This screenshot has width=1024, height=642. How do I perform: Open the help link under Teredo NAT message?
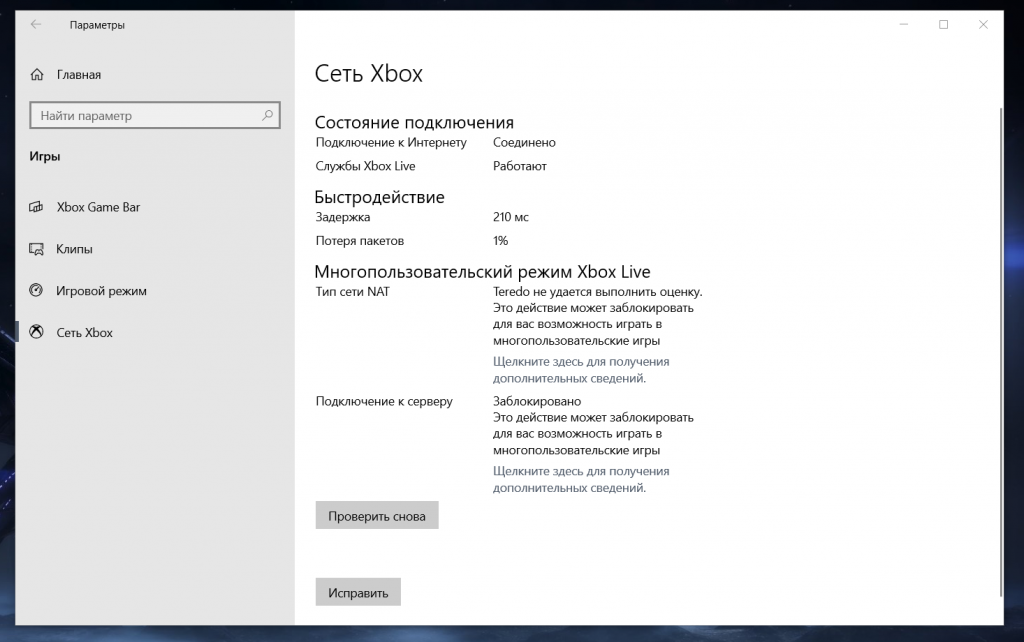(x=581, y=370)
